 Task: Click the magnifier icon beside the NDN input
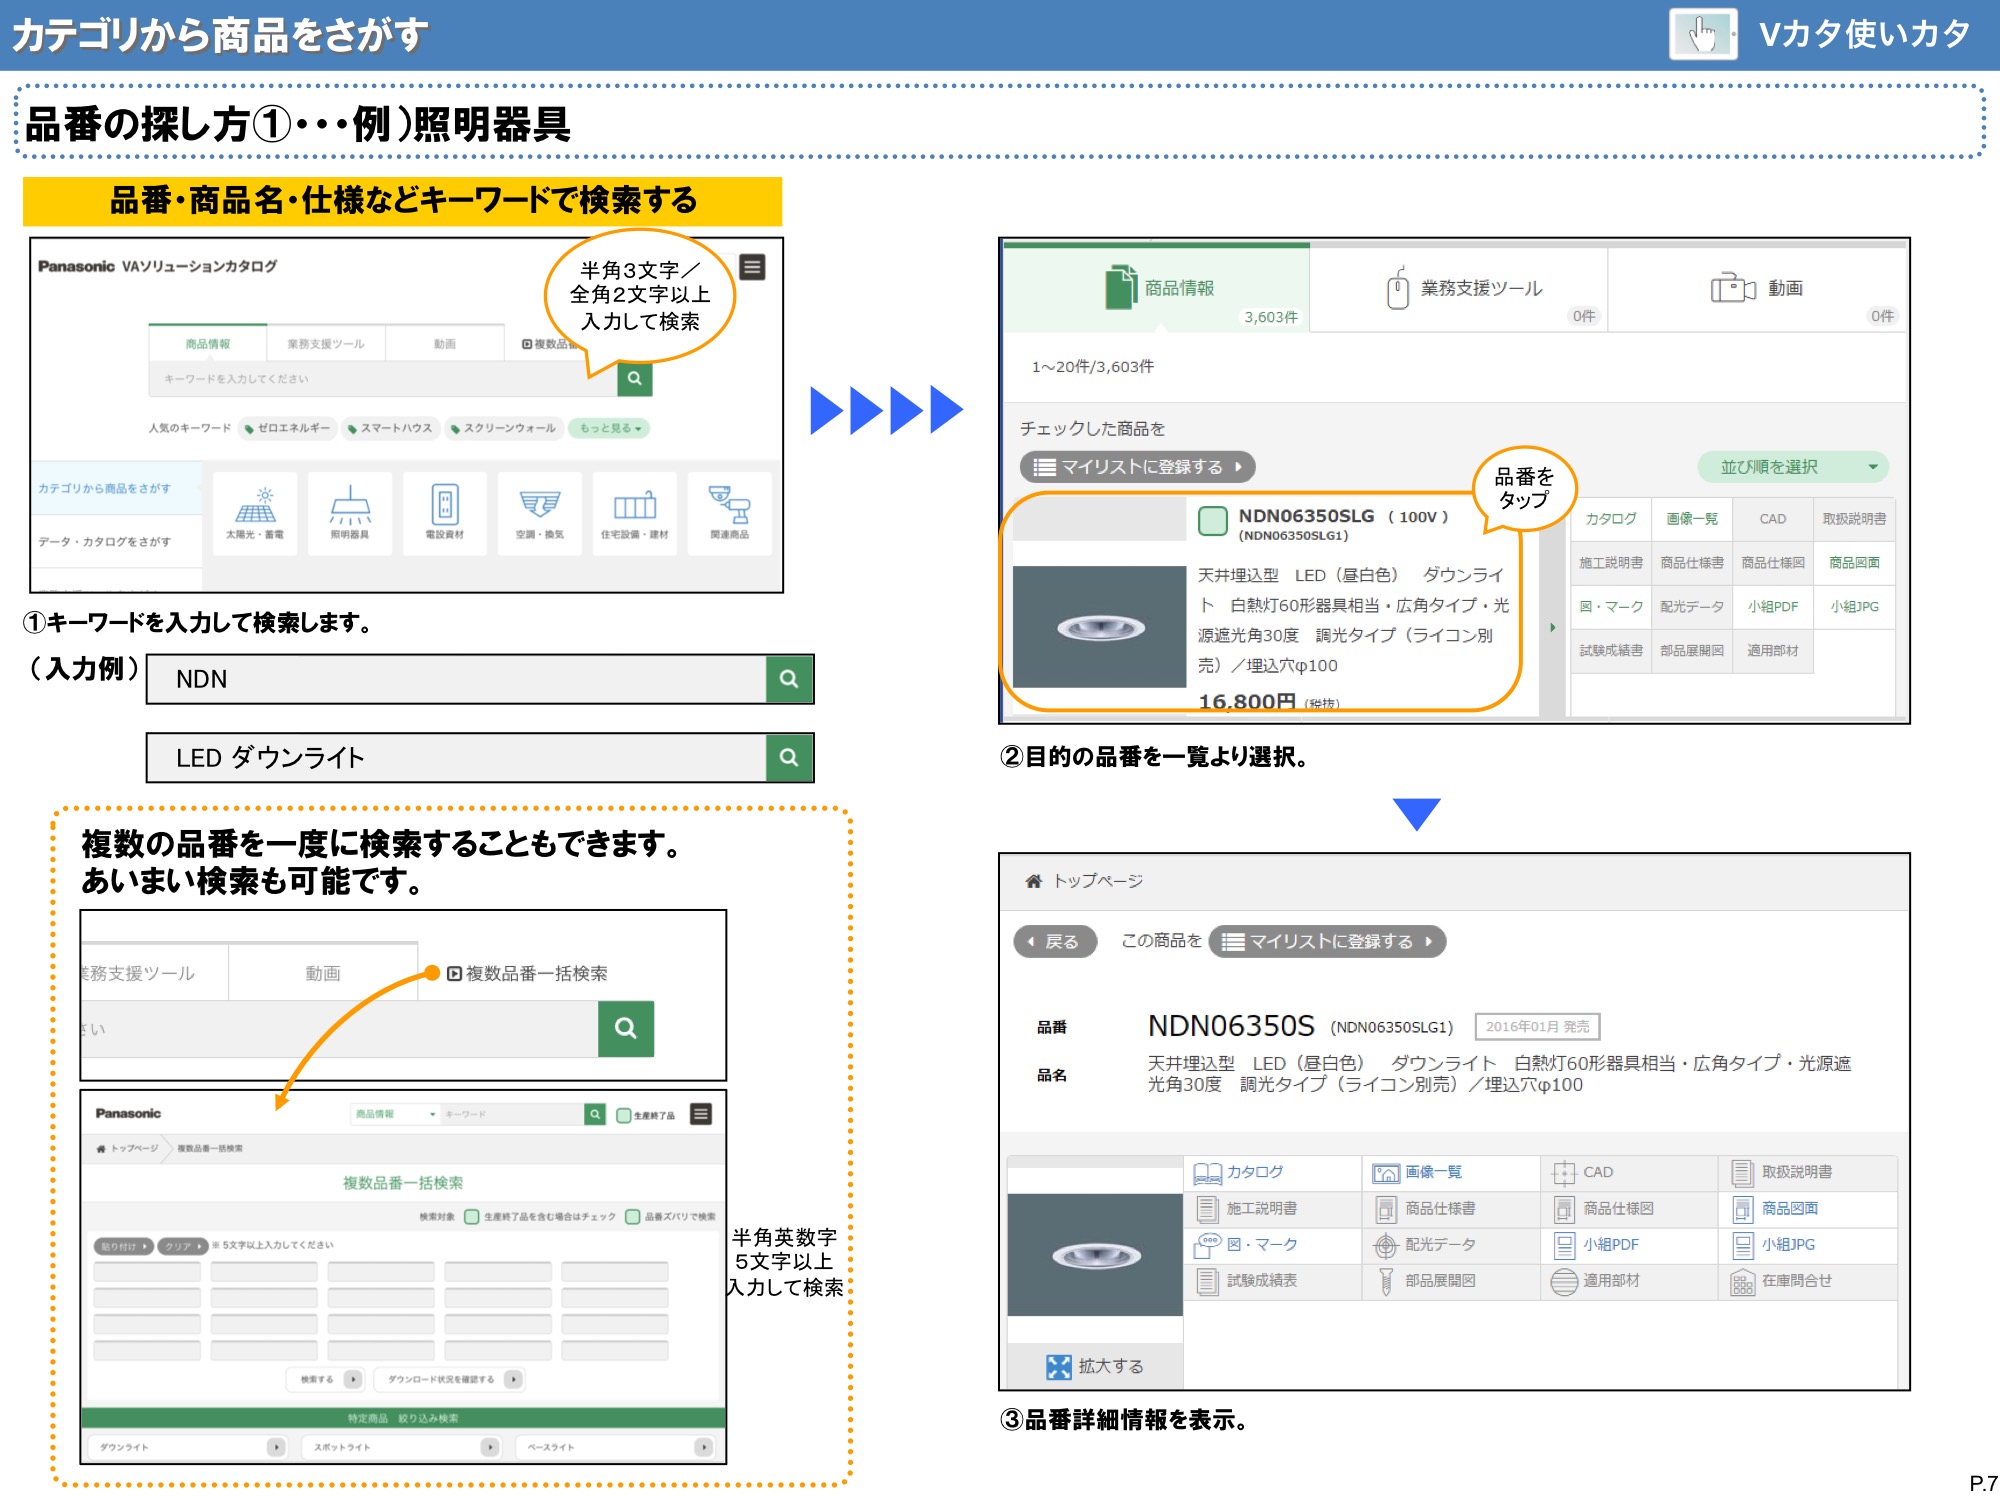(789, 679)
